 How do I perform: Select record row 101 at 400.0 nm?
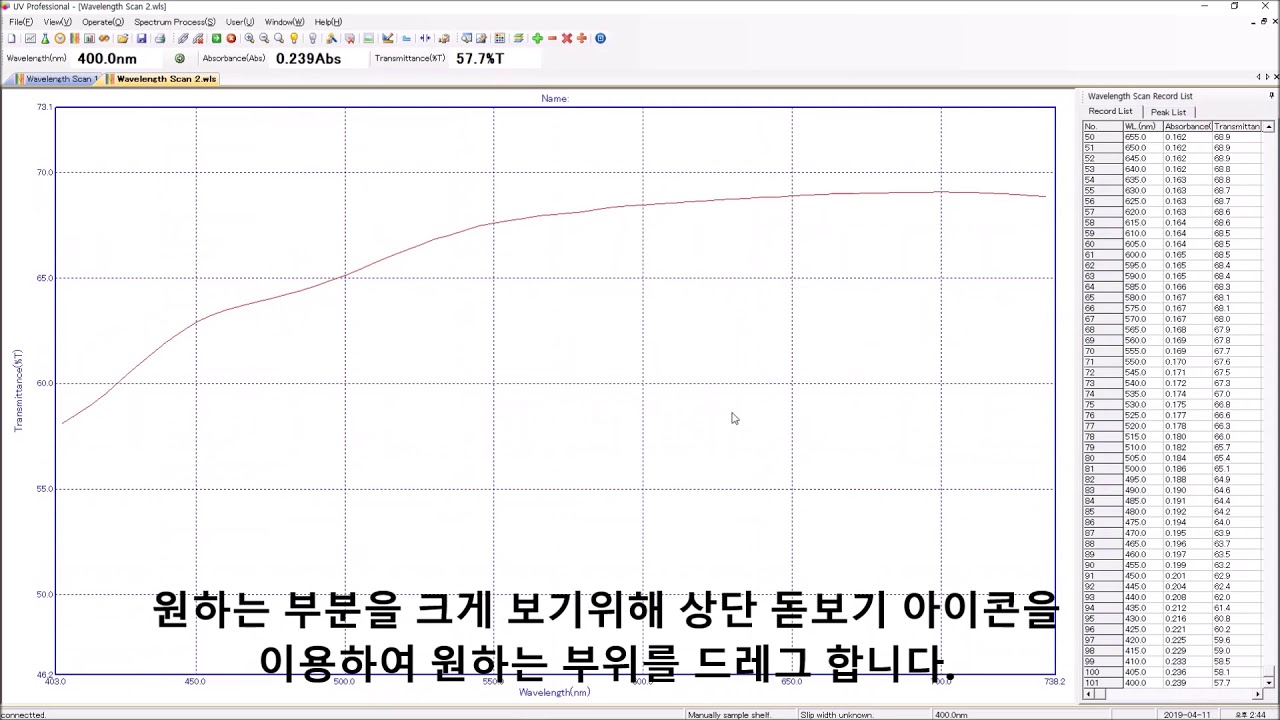(1173, 683)
